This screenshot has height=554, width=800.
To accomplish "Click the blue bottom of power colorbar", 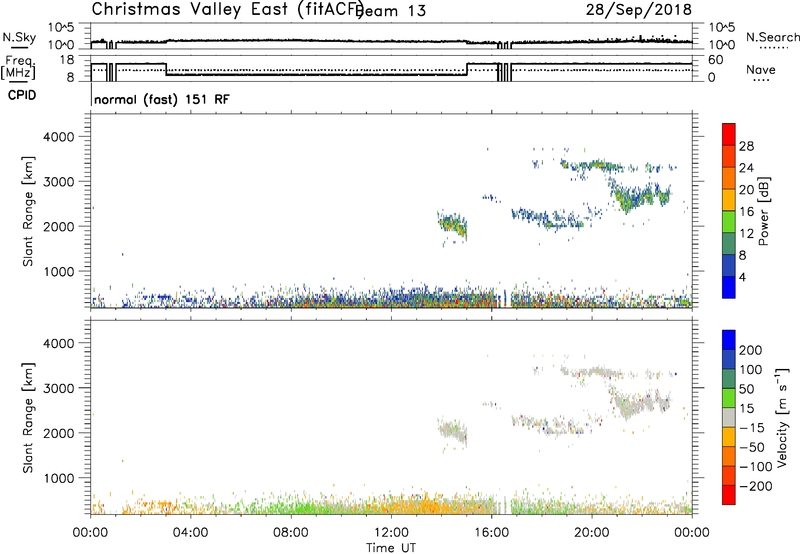I will coord(729,287).
